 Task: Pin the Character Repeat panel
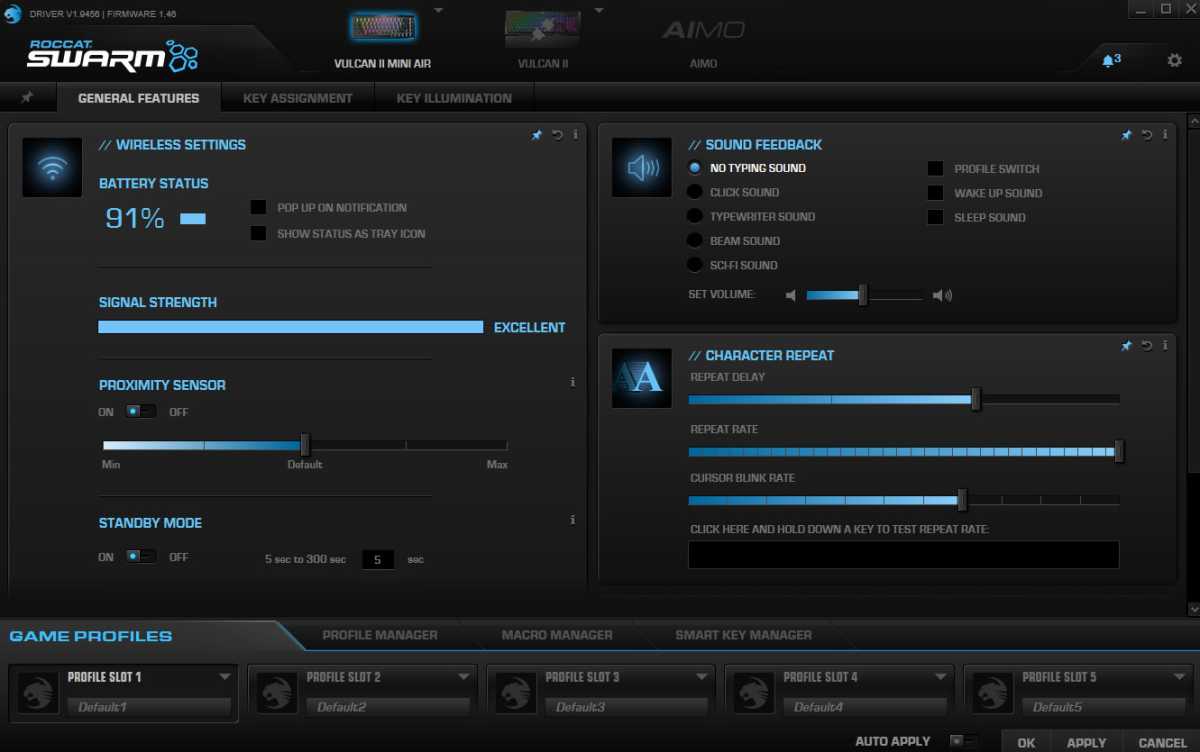pos(1127,346)
